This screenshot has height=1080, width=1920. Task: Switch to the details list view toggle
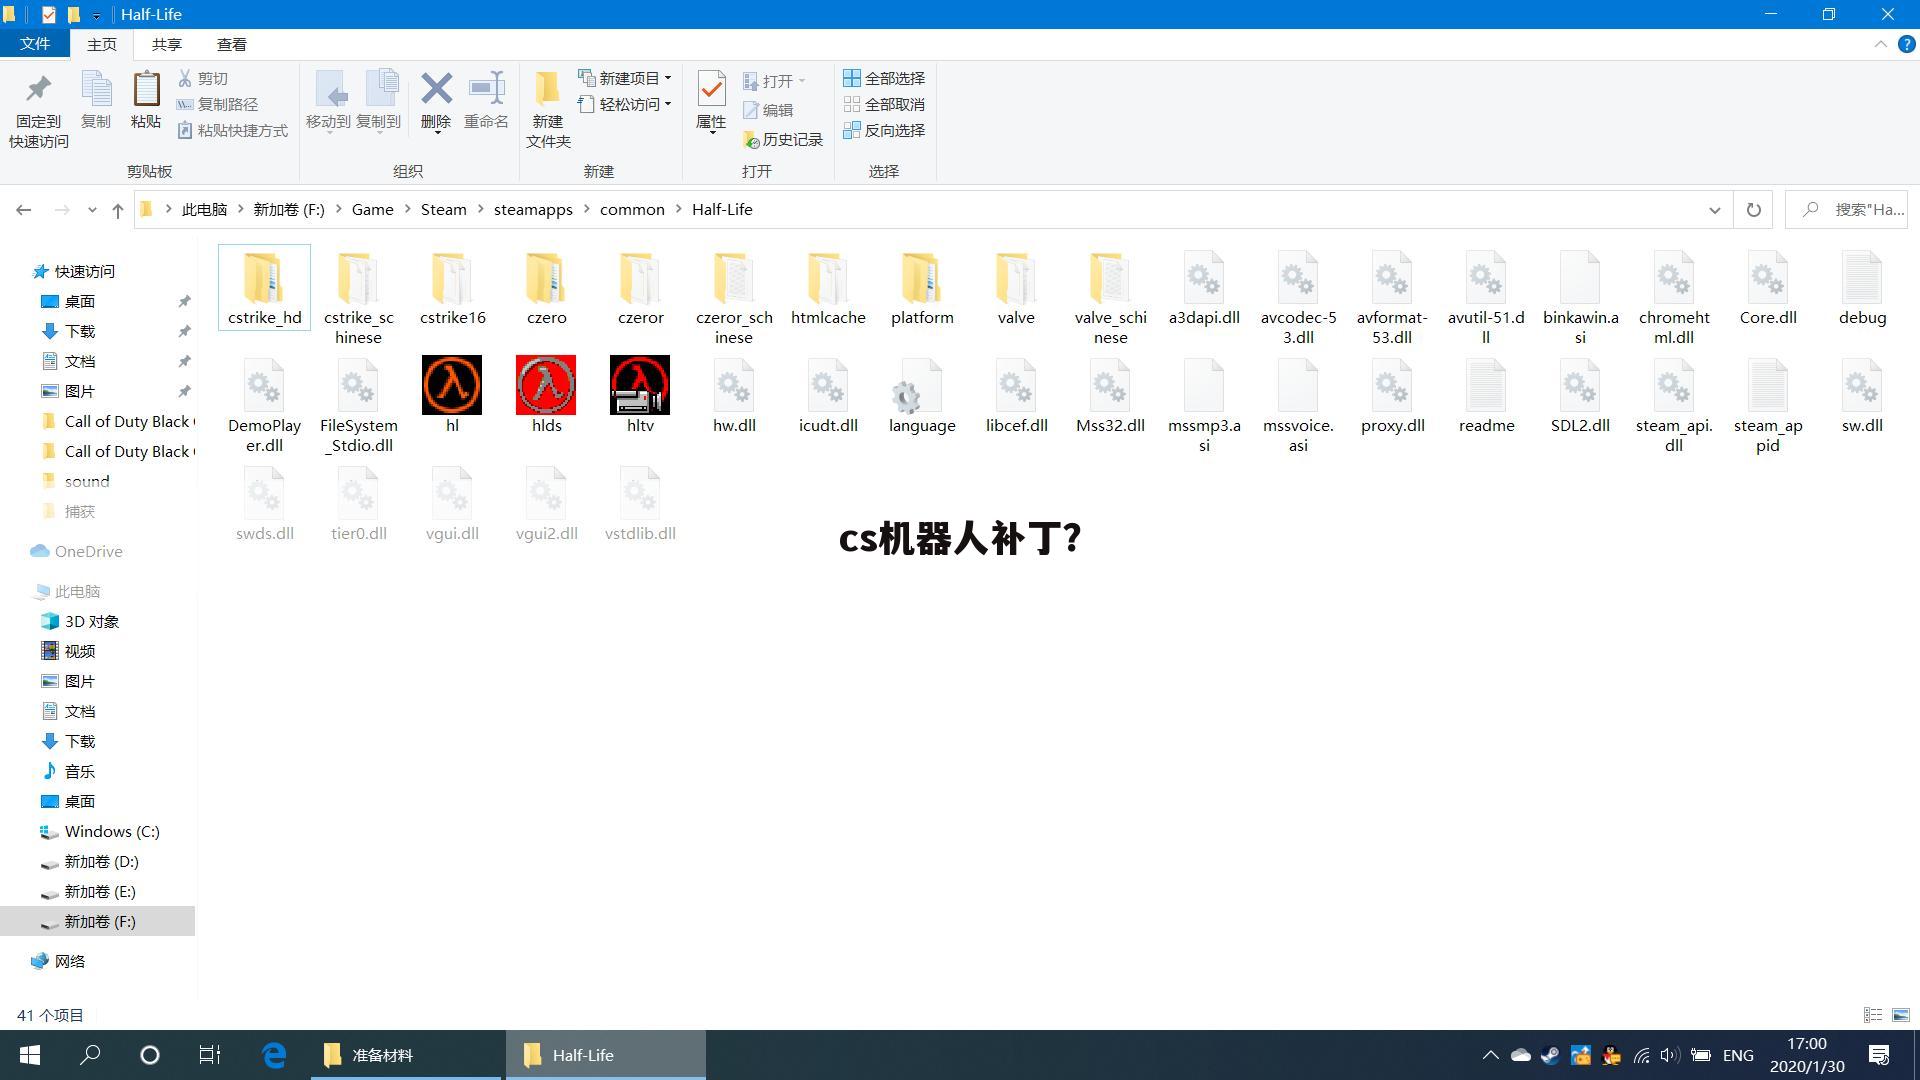point(1873,1015)
